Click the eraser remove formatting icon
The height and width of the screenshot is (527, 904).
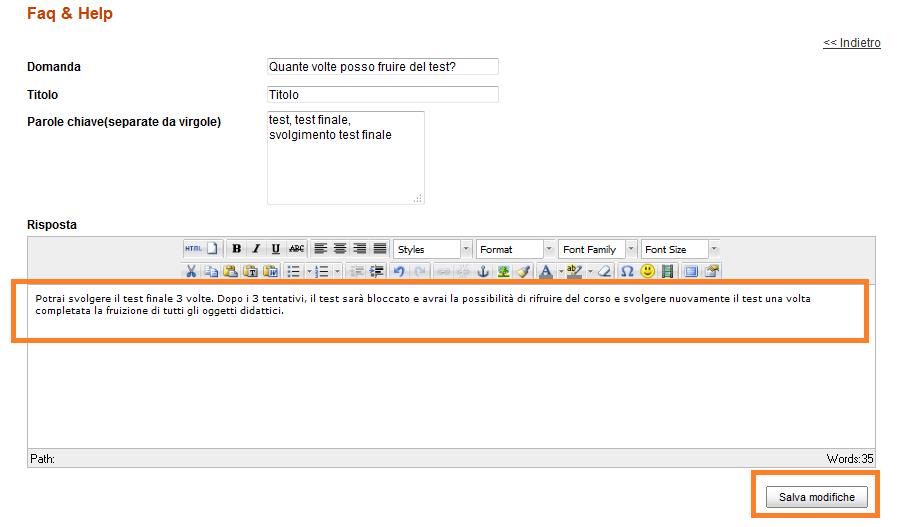[x=605, y=271]
